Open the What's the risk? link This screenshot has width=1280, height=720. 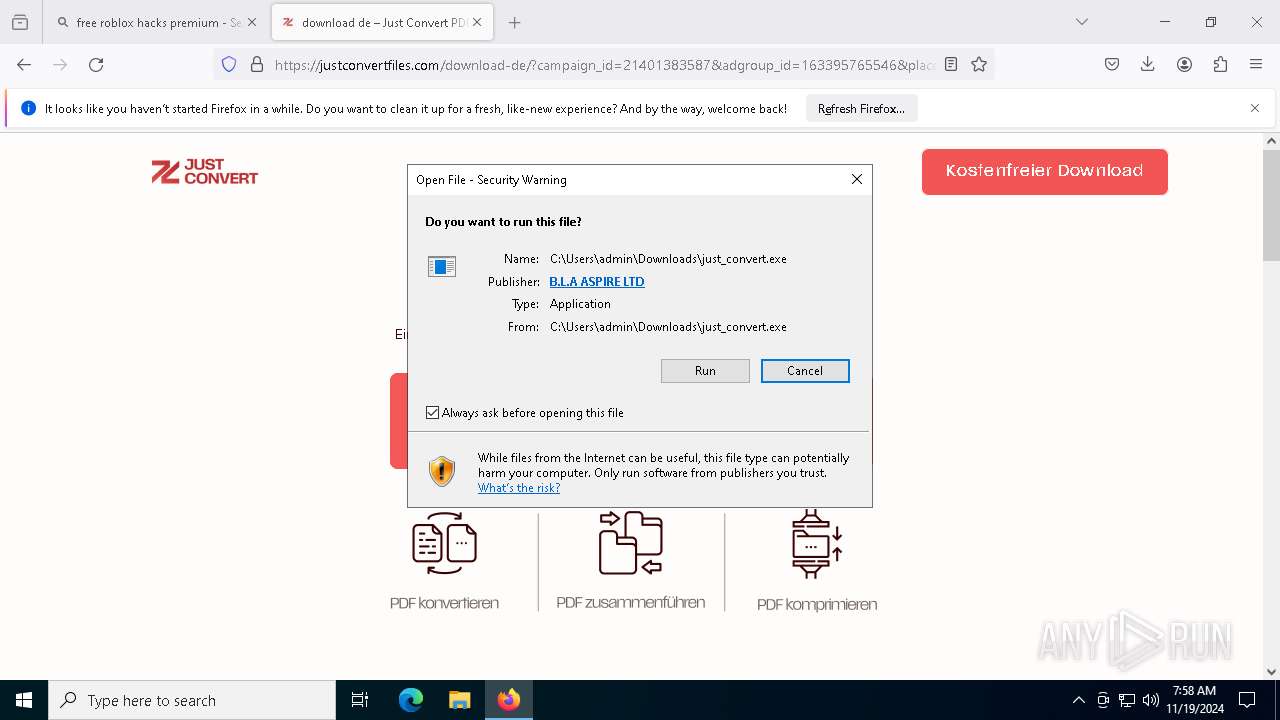(519, 488)
